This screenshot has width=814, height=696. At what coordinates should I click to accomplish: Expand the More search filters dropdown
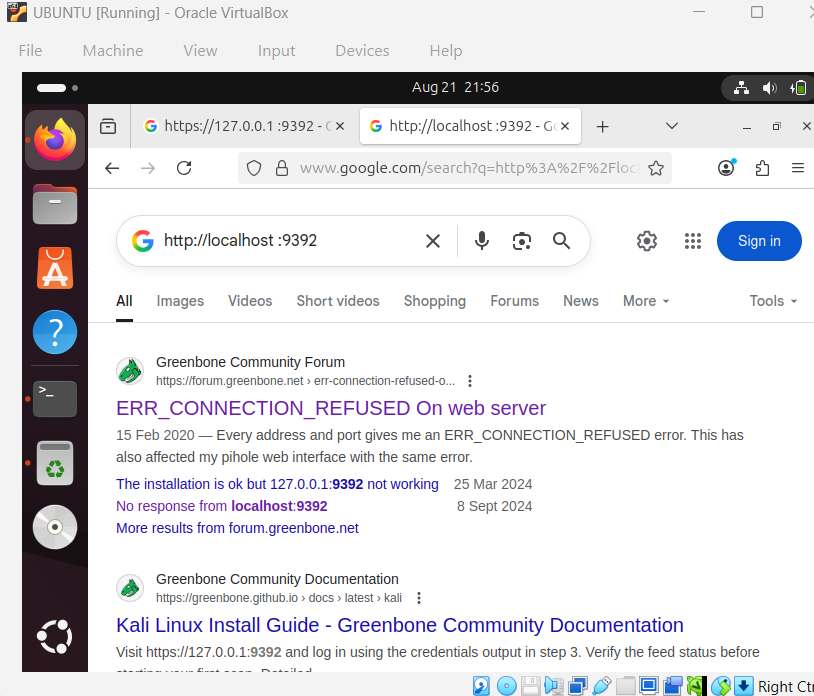(646, 301)
